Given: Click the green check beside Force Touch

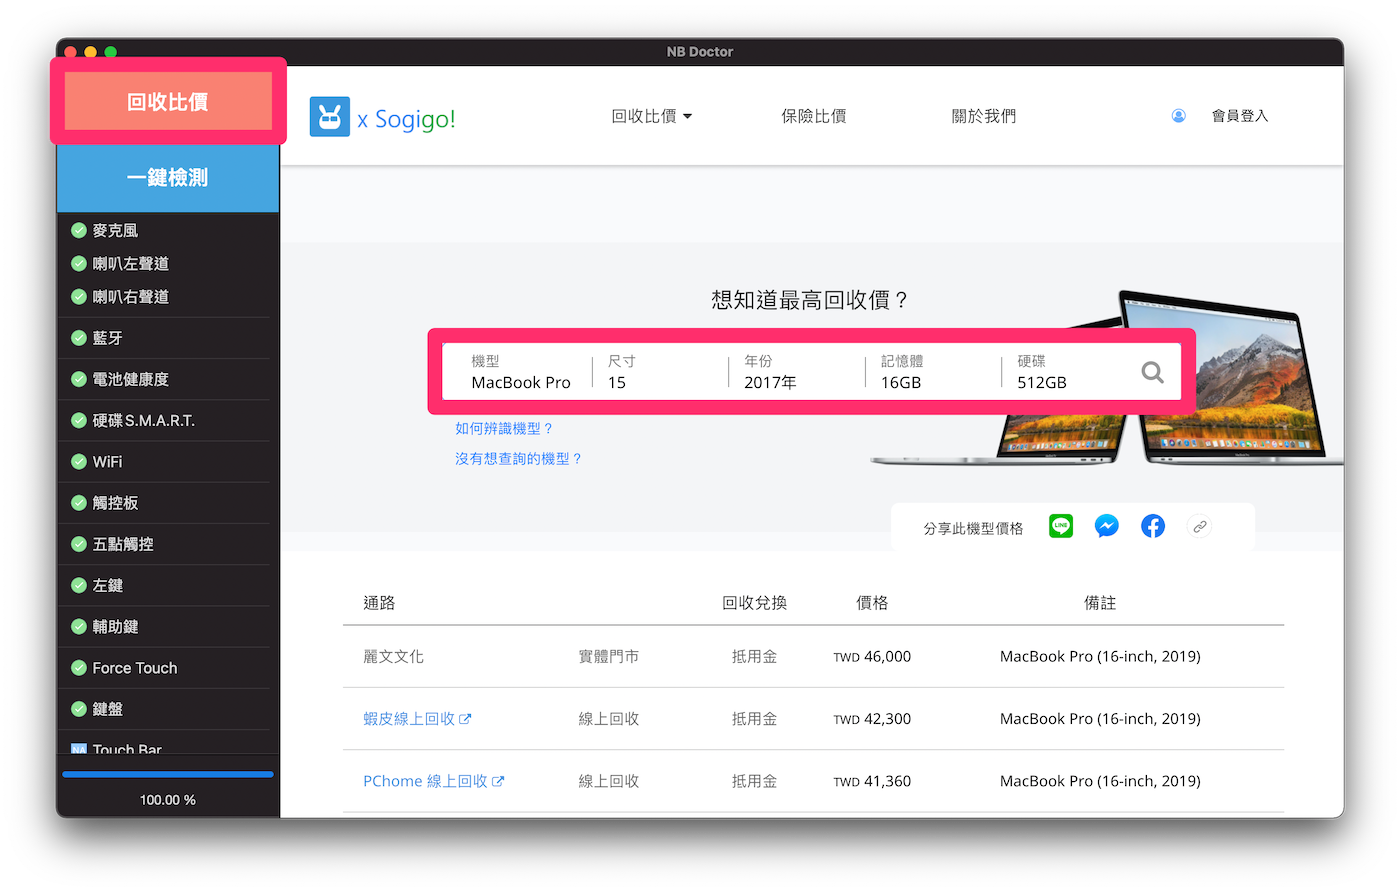Looking at the screenshot, I should click(x=79, y=668).
